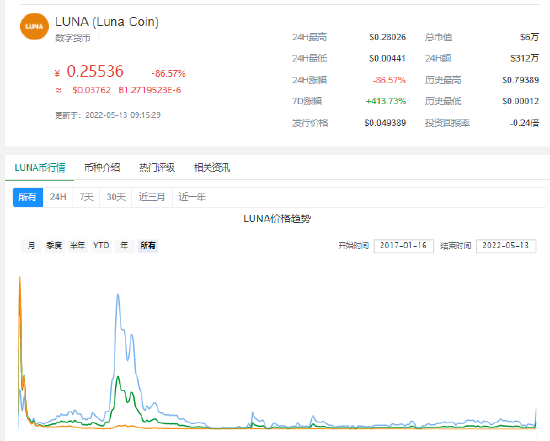The height and width of the screenshot is (441, 550).
Task: Switch to the 币种介绍 tab
Action: coord(102,168)
